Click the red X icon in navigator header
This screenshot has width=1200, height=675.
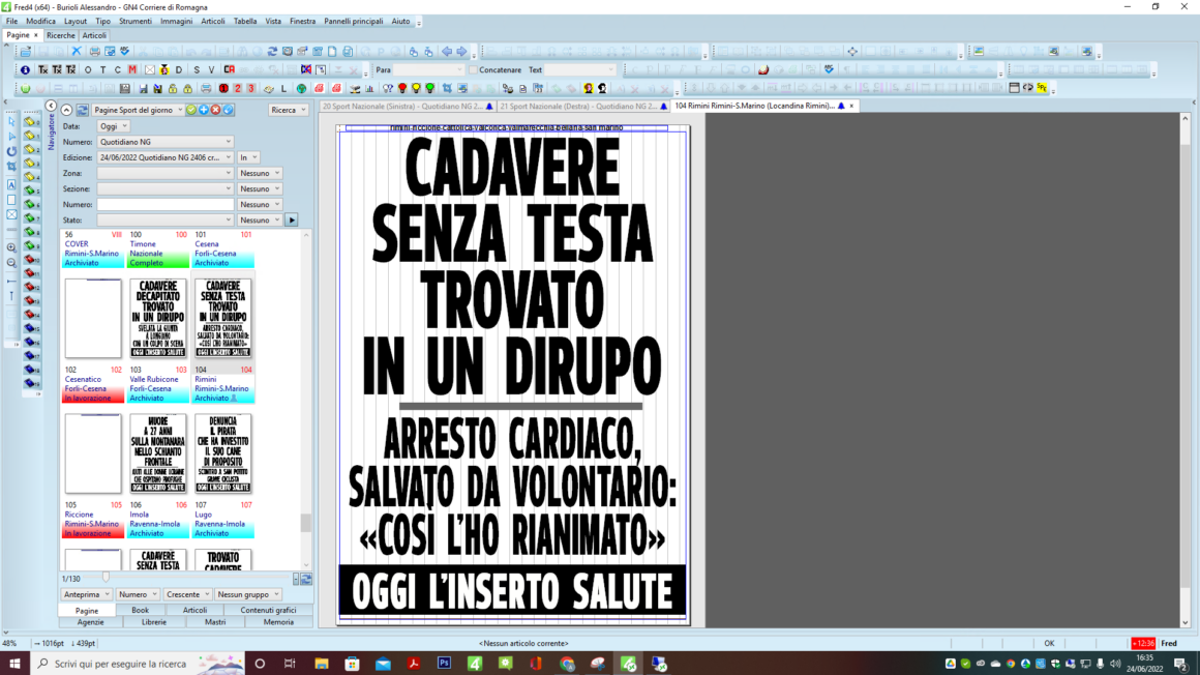(215, 110)
